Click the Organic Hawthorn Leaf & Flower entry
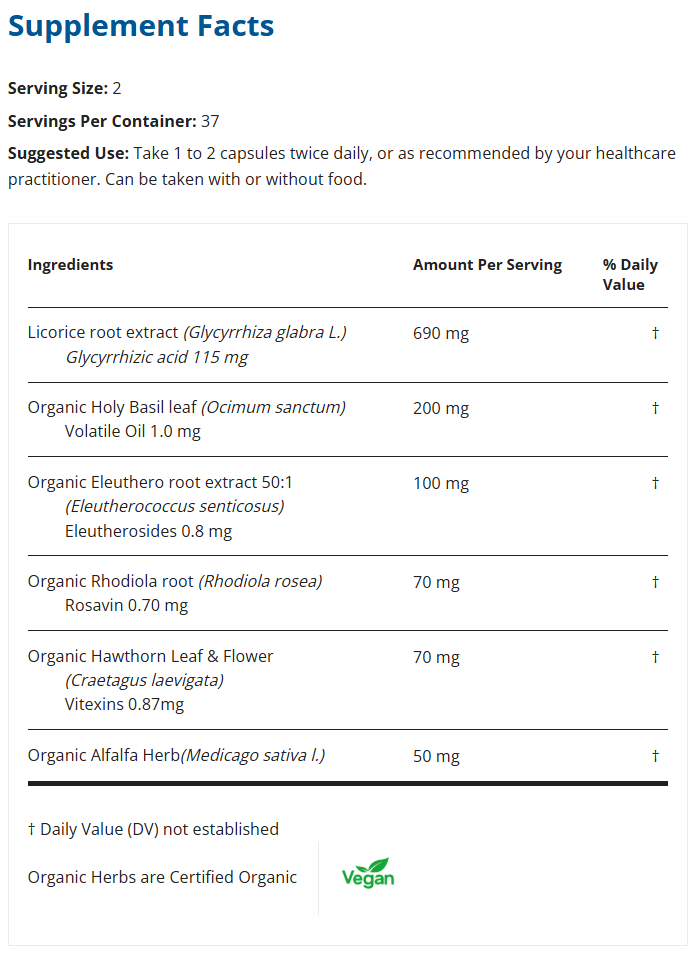 150,656
